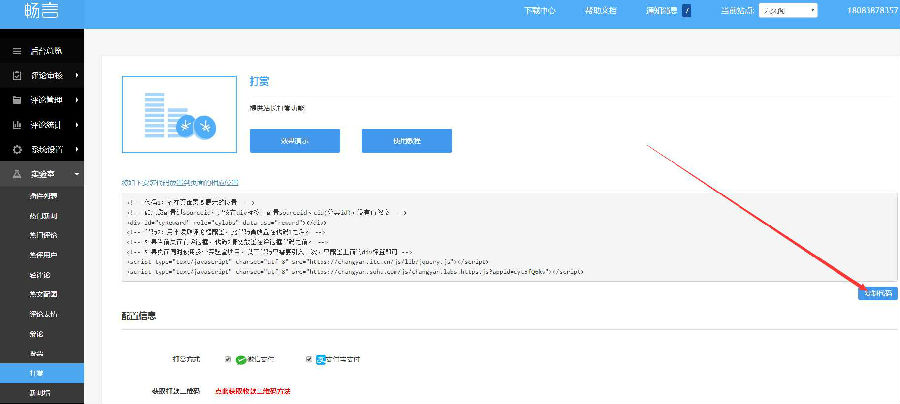Click the red QR code instructions link
This screenshot has height=404, width=900.
253,389
